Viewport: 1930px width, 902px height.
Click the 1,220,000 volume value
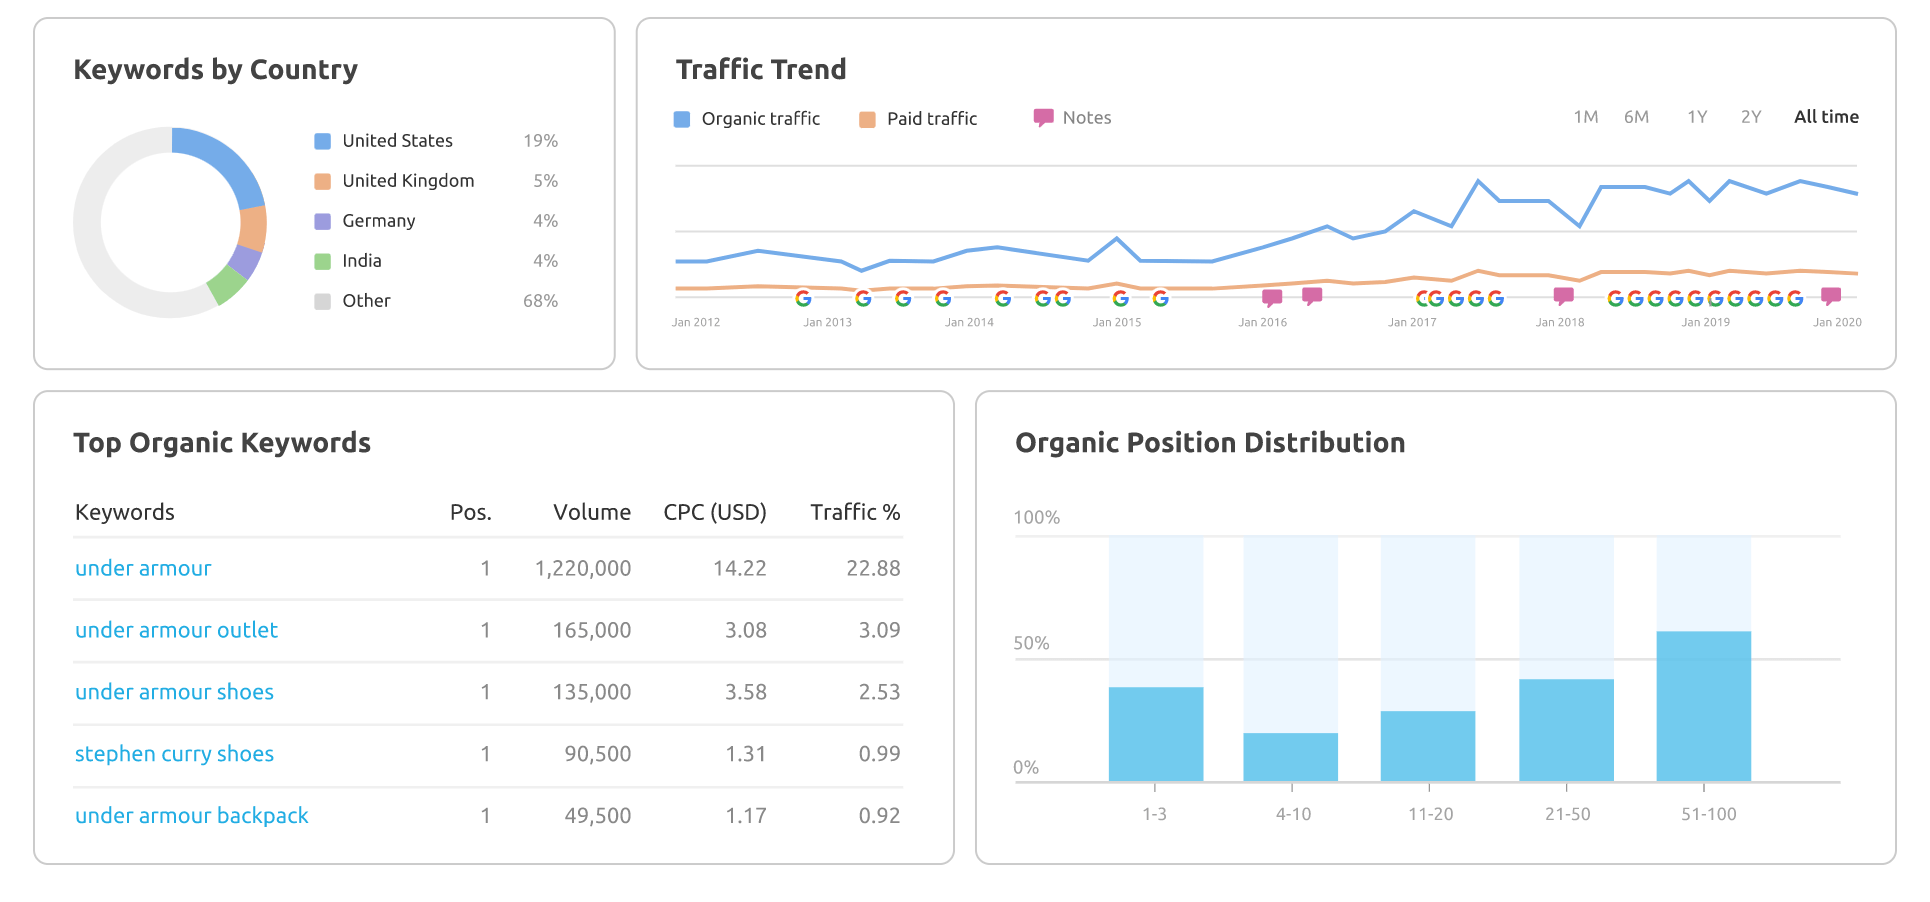coord(583,568)
